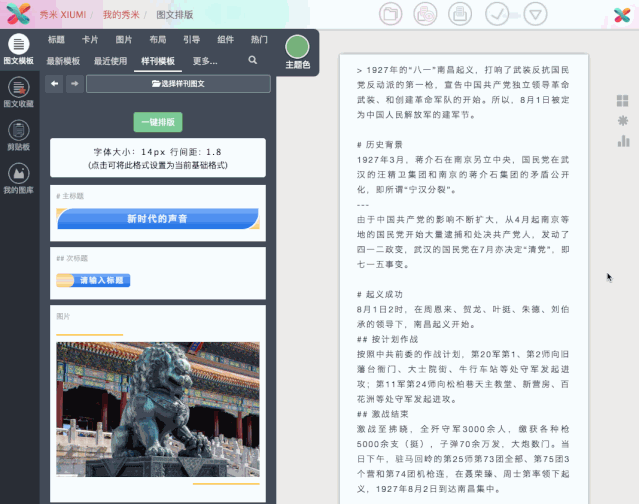Open the folder icon in top toolbar
The image size is (639, 504).
click(390, 14)
